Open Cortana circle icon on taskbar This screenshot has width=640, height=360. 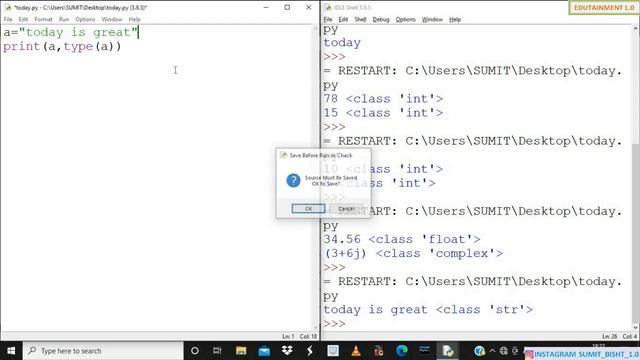click(195, 351)
